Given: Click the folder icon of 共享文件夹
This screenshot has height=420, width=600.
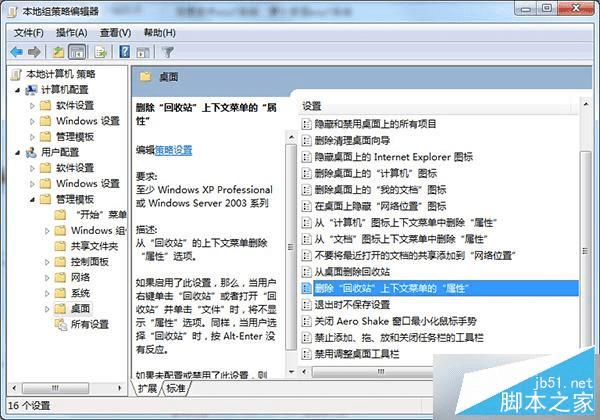Looking at the screenshot, I should tap(60, 246).
